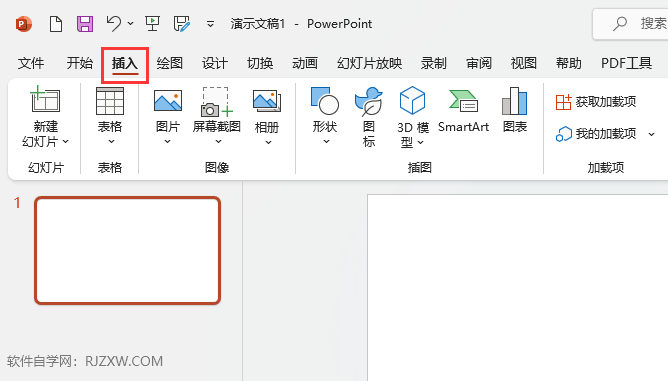
Task: Click the 屏幕截图 camera icon
Action: 216,102
